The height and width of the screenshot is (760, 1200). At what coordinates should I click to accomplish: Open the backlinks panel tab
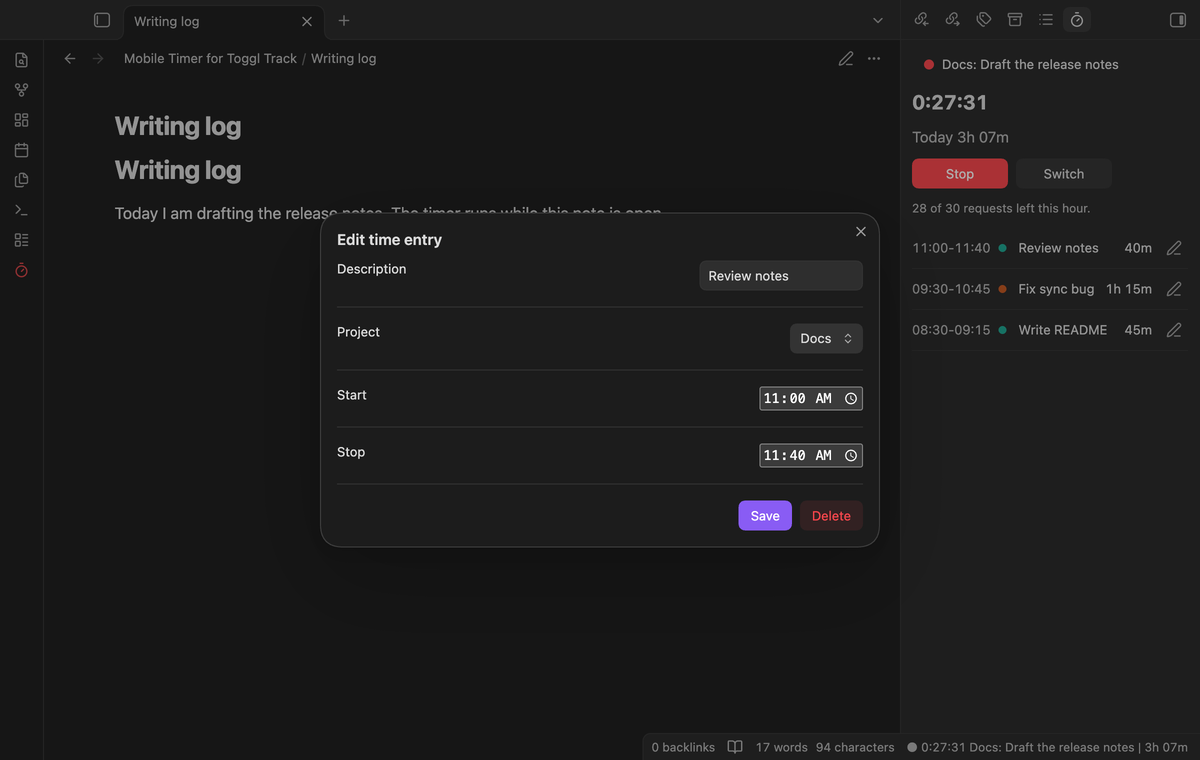pyautogui.click(x=922, y=19)
